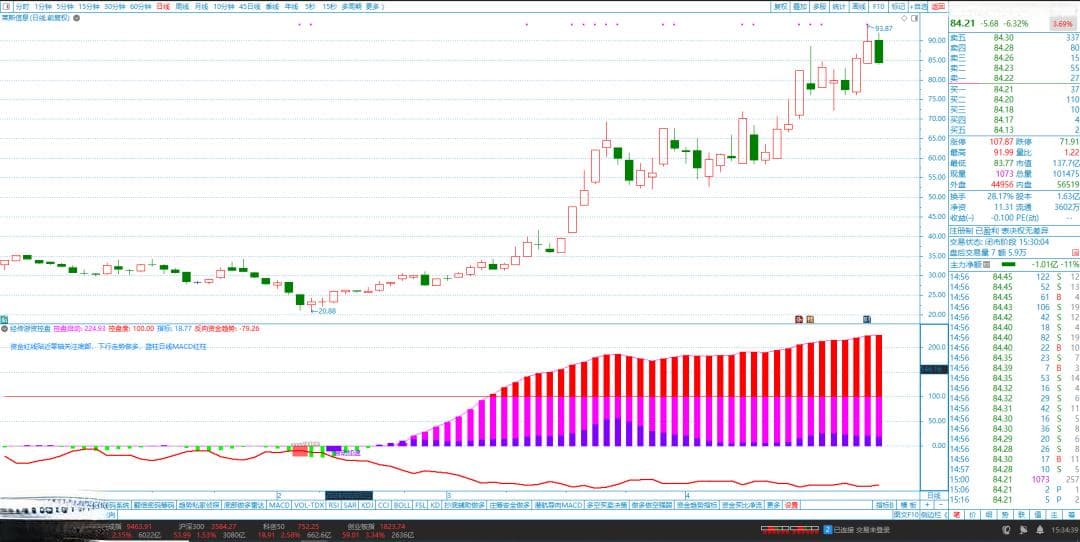
Task: Click the 卖五 84.30 order book row
Action: [1014, 37]
